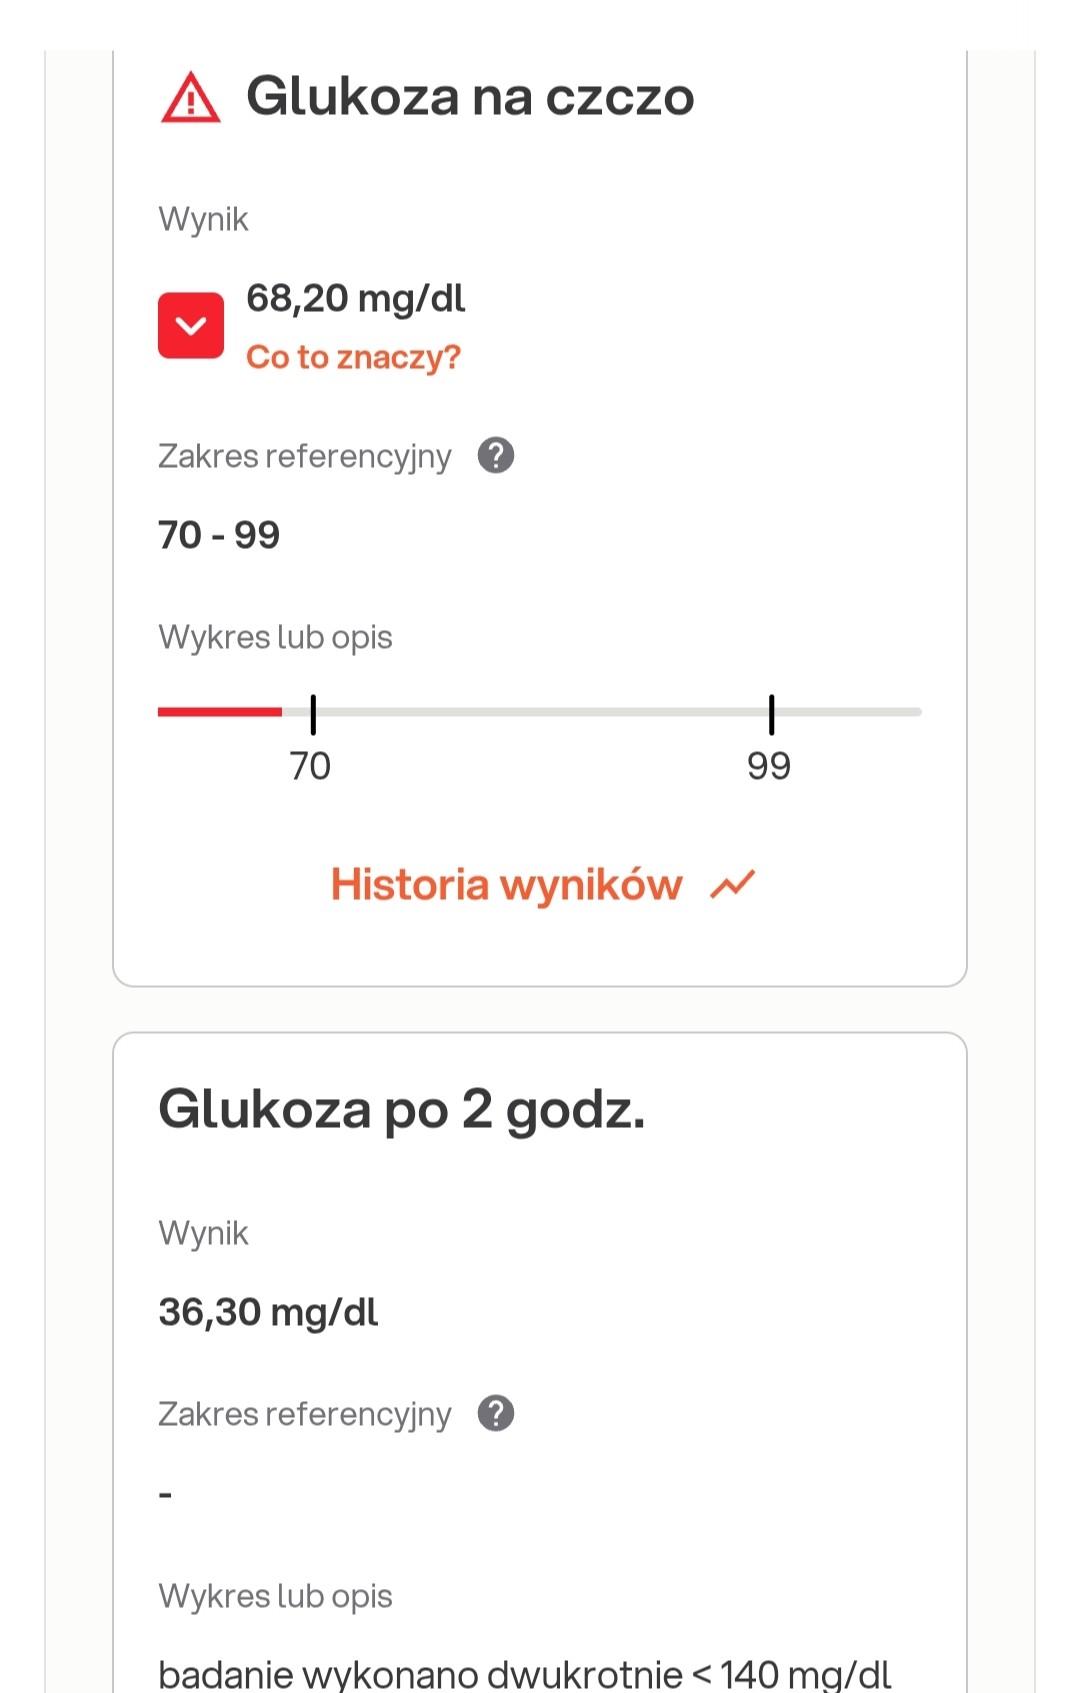Open help for fasting glucose reference range
Screen dimensions: 1080x1693
pyautogui.click(x=496, y=456)
